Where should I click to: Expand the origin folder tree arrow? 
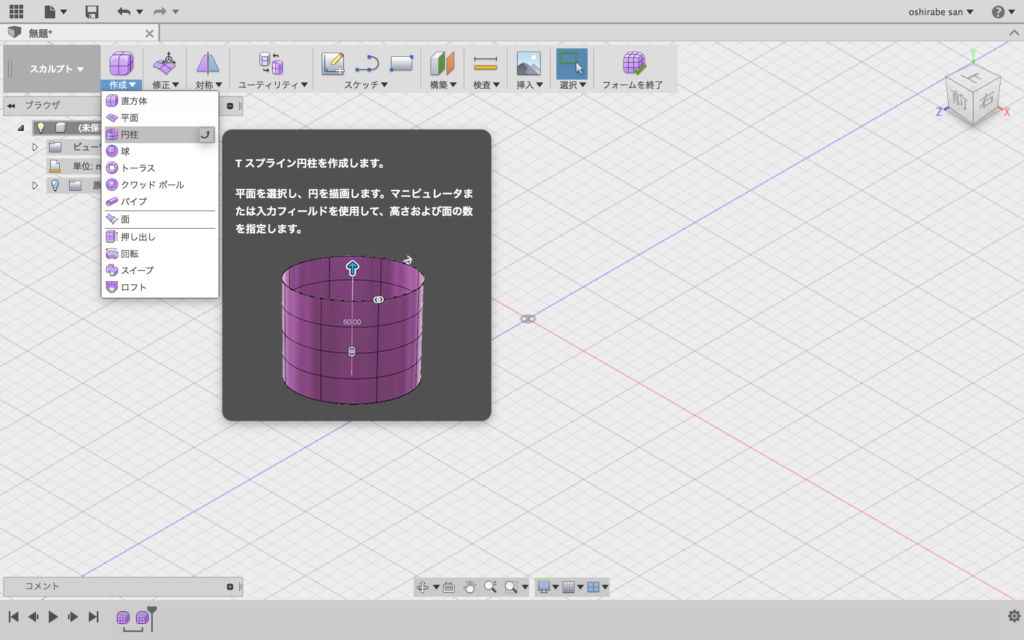(35, 185)
